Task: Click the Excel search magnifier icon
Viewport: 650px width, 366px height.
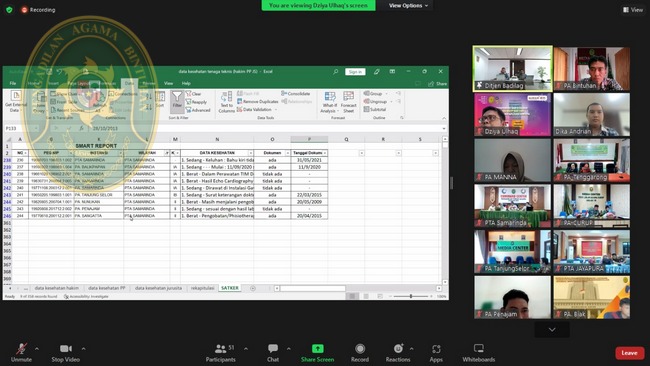Action: [335, 72]
